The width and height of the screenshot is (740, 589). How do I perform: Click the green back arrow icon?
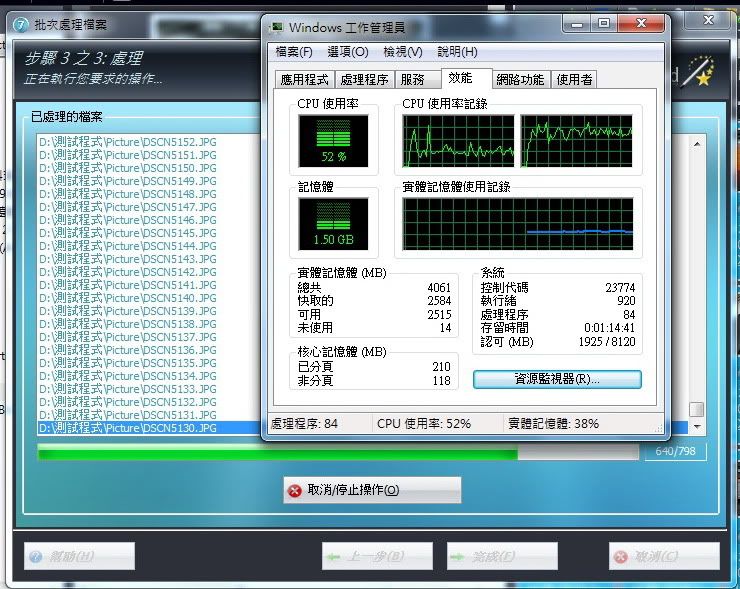click(333, 557)
